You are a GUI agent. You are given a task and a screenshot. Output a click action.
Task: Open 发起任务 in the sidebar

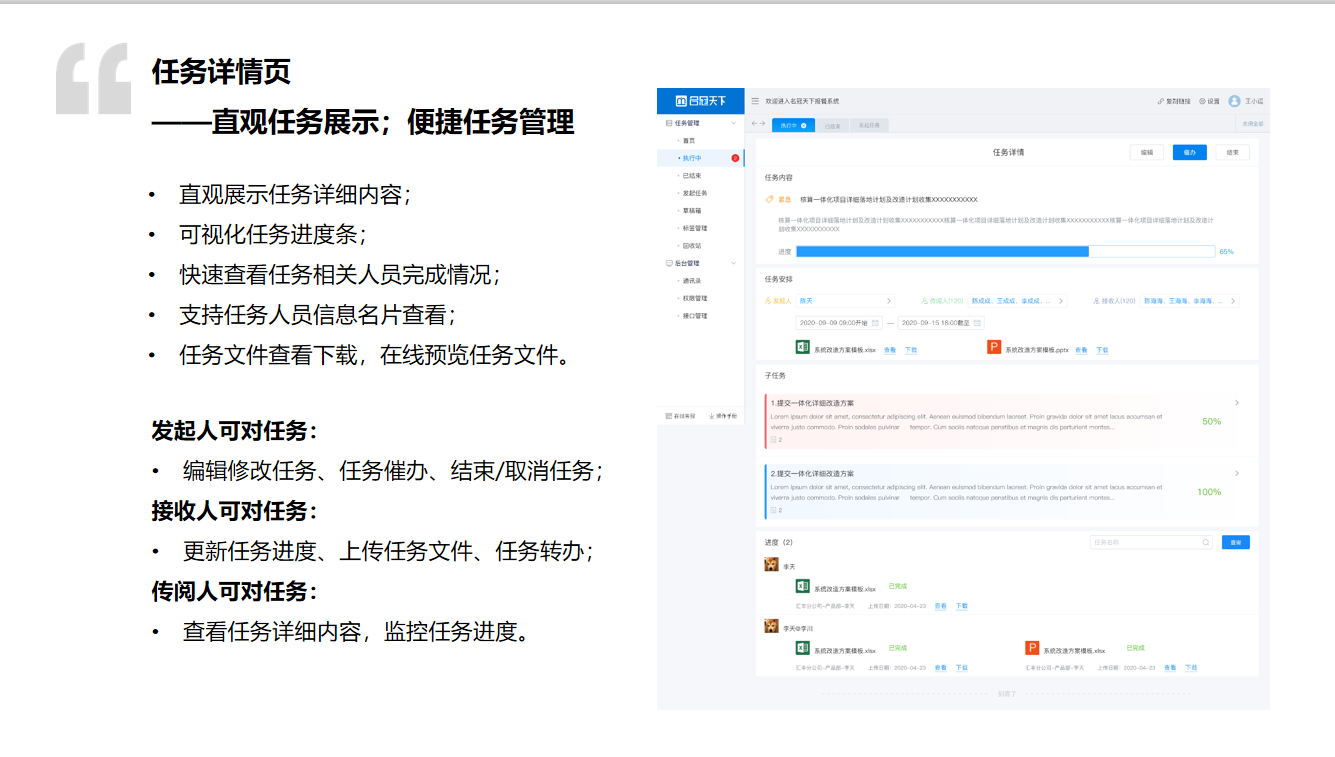coord(695,193)
